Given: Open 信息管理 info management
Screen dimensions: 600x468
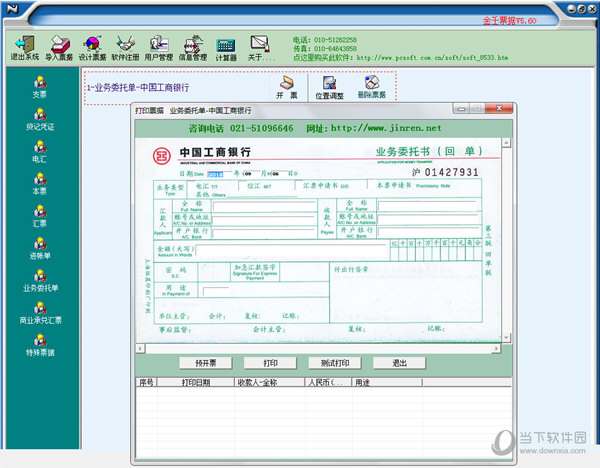Looking at the screenshot, I should tap(193, 48).
